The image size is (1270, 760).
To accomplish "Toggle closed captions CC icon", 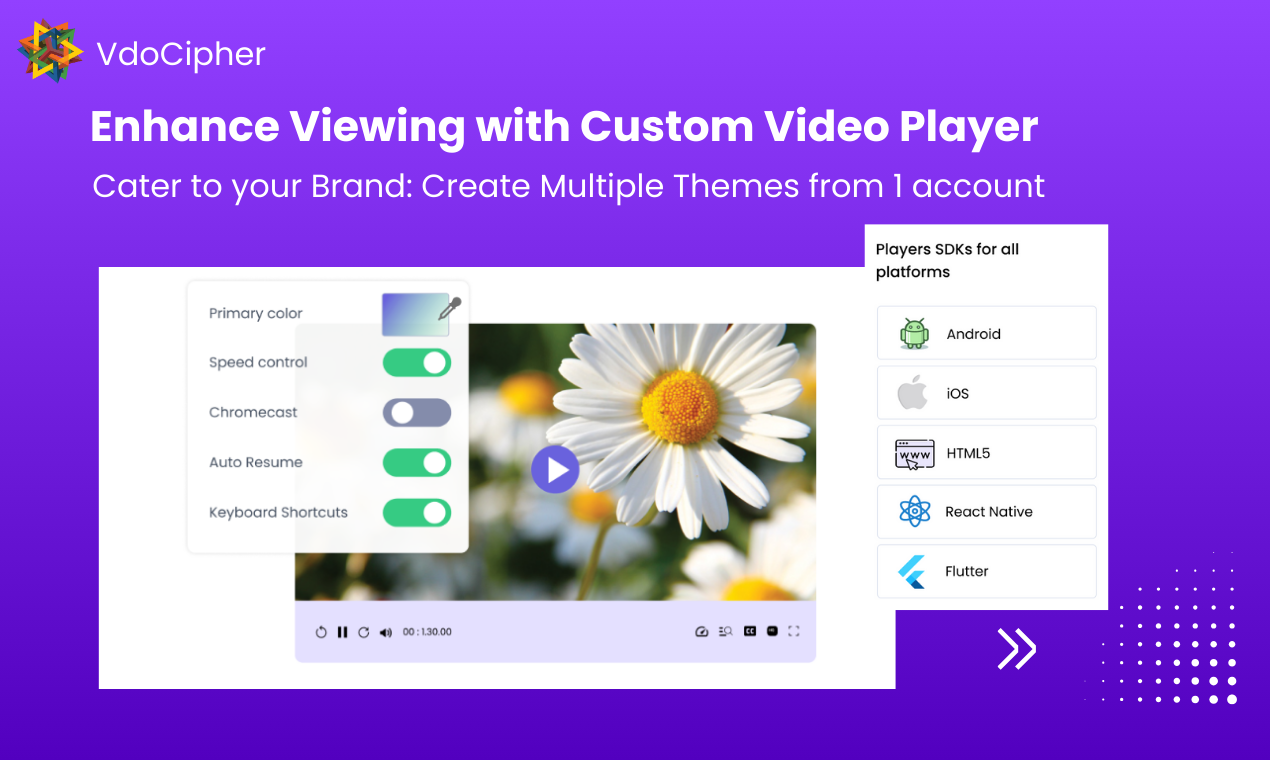I will [x=750, y=631].
